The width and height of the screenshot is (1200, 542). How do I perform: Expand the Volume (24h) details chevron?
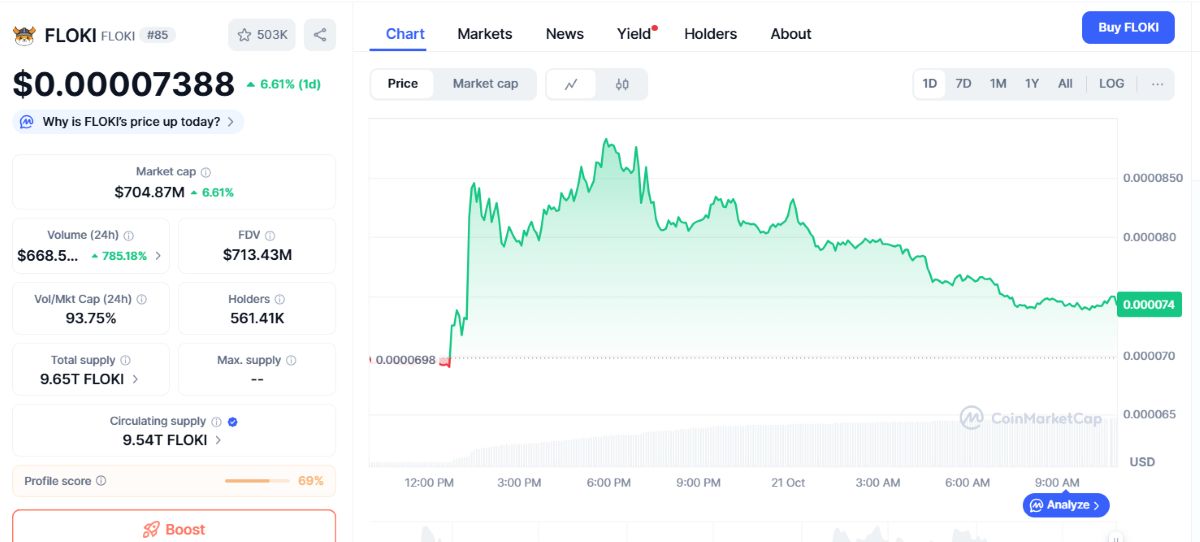coord(157,256)
